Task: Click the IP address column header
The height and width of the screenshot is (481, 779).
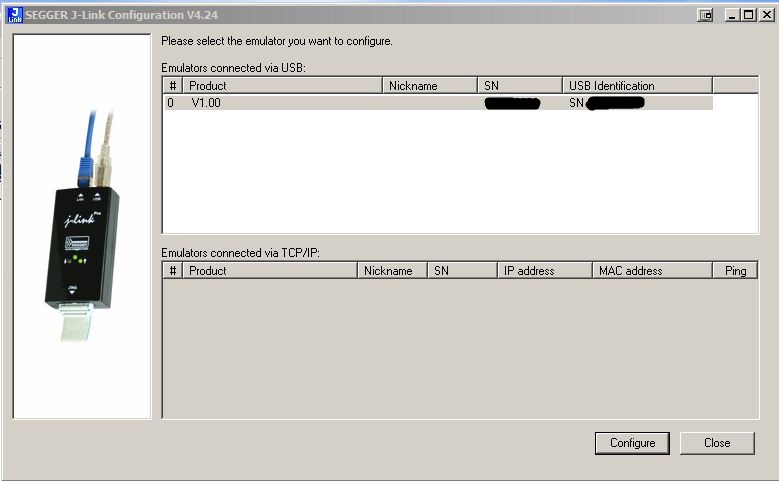Action: click(545, 271)
